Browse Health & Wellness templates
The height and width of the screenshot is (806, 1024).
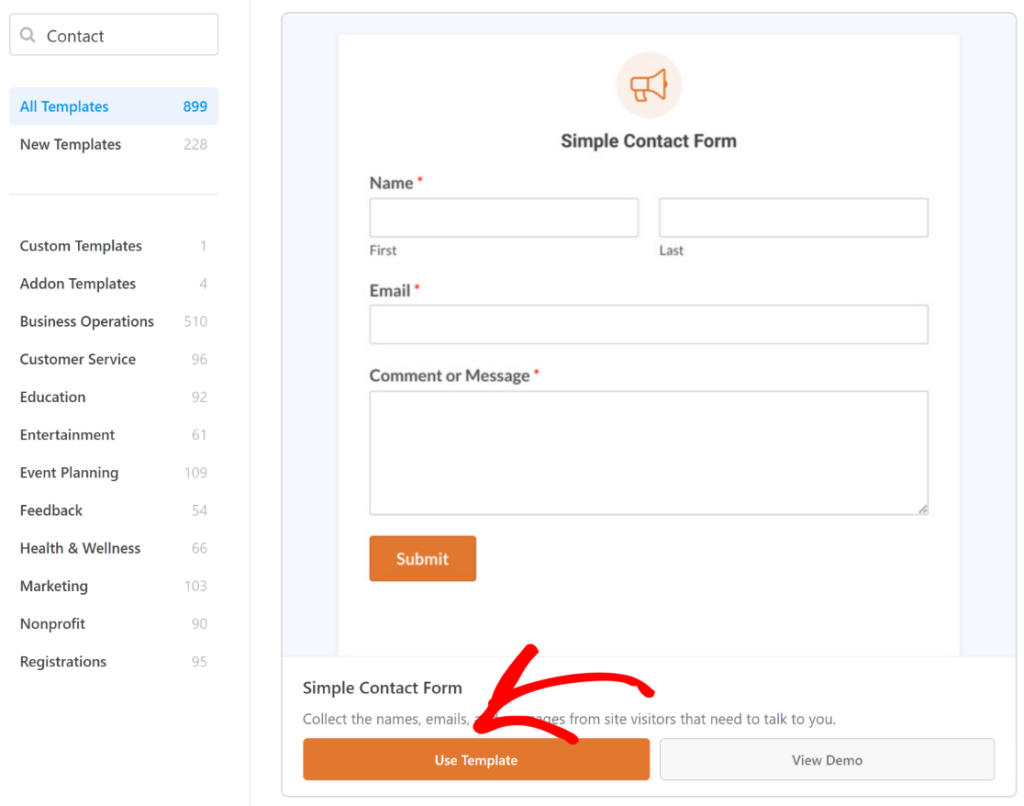(80, 548)
